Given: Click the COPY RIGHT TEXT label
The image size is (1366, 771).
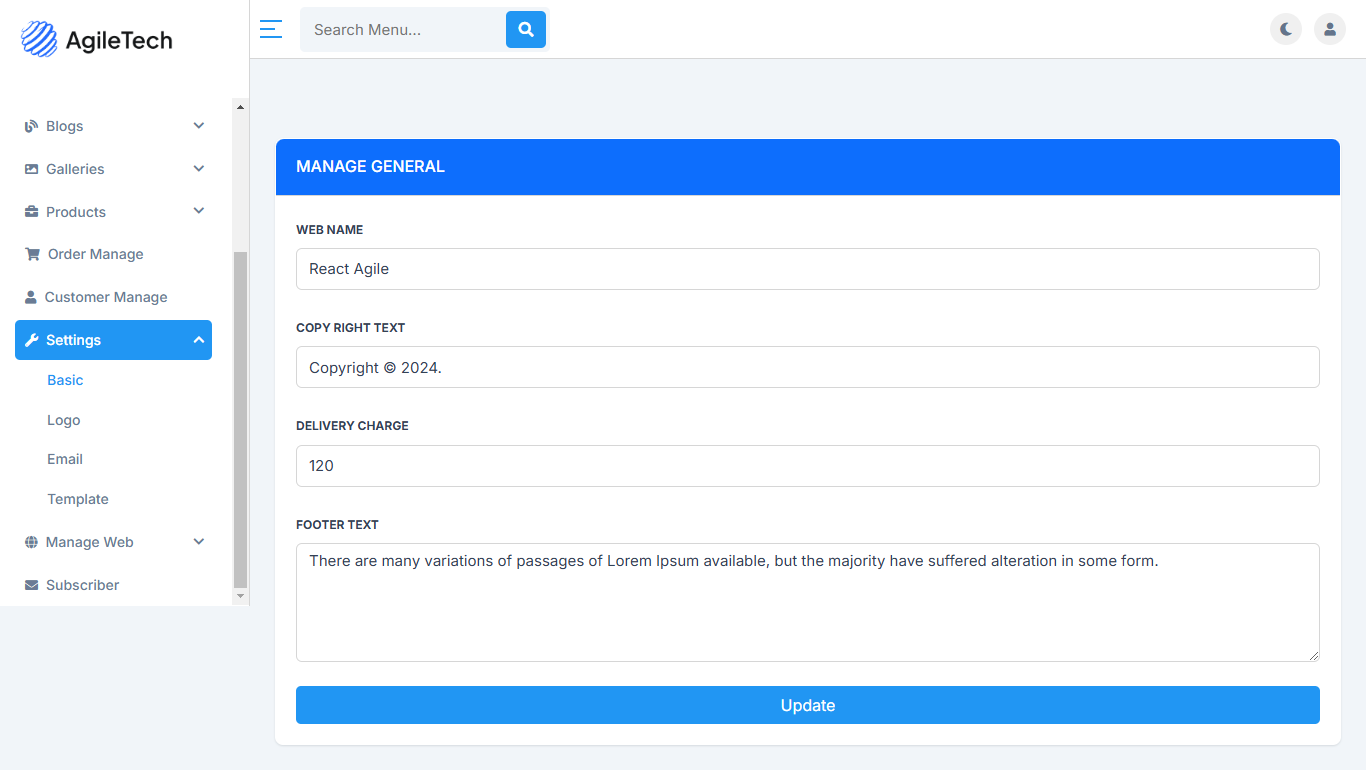Looking at the screenshot, I should click(x=351, y=328).
